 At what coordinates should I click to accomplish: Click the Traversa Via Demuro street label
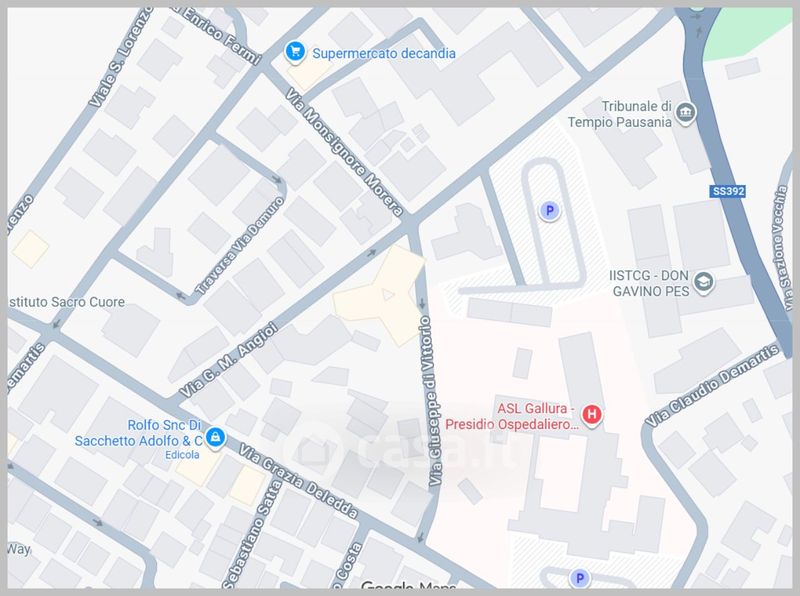239,246
